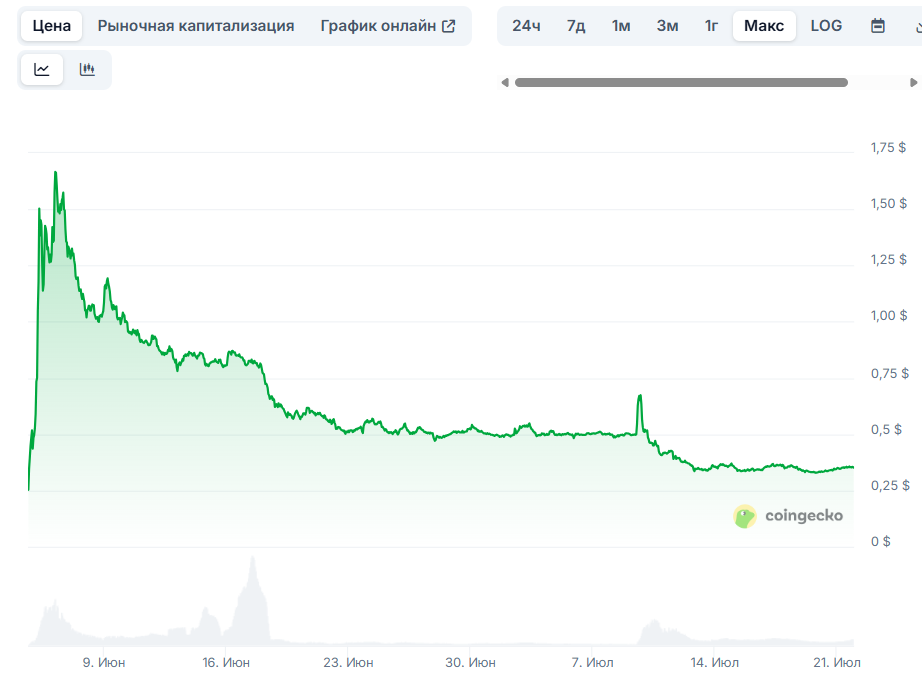Click the 9. Июн date label
The height and width of the screenshot is (689, 924).
(x=104, y=662)
